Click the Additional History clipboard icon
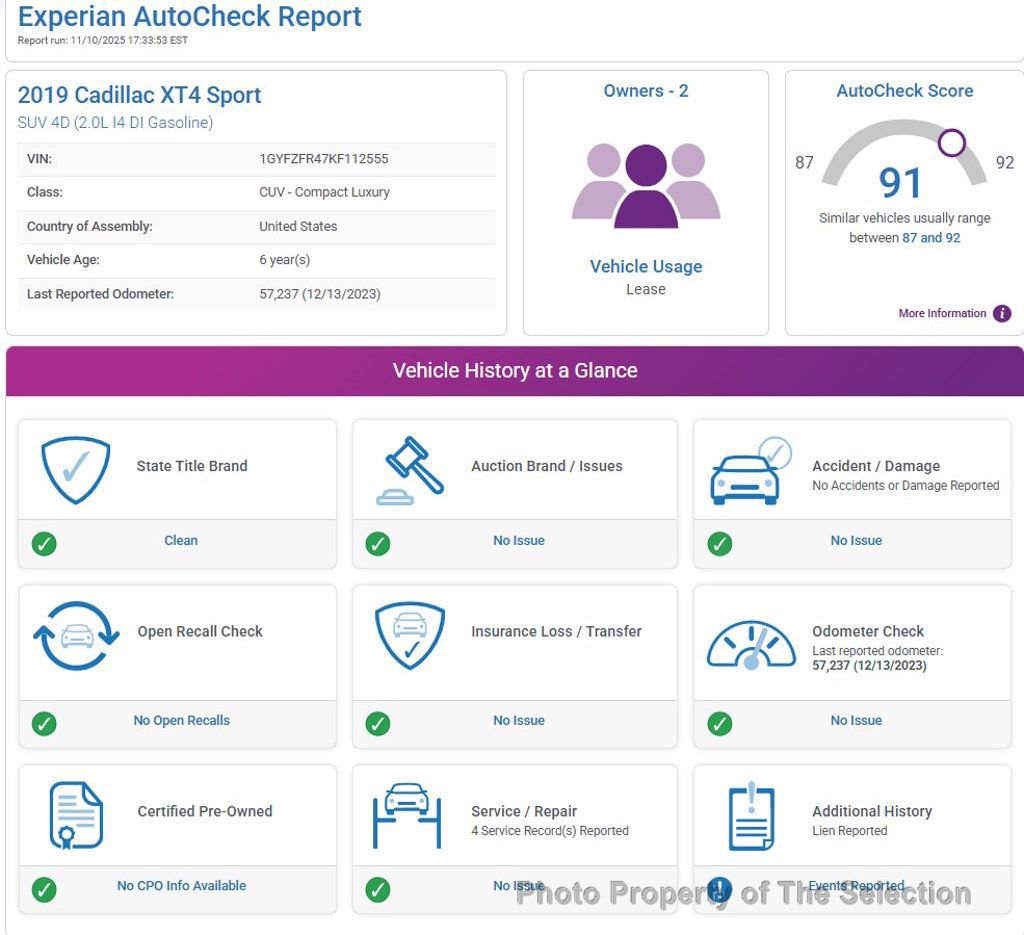The image size is (1024, 935). point(751,815)
